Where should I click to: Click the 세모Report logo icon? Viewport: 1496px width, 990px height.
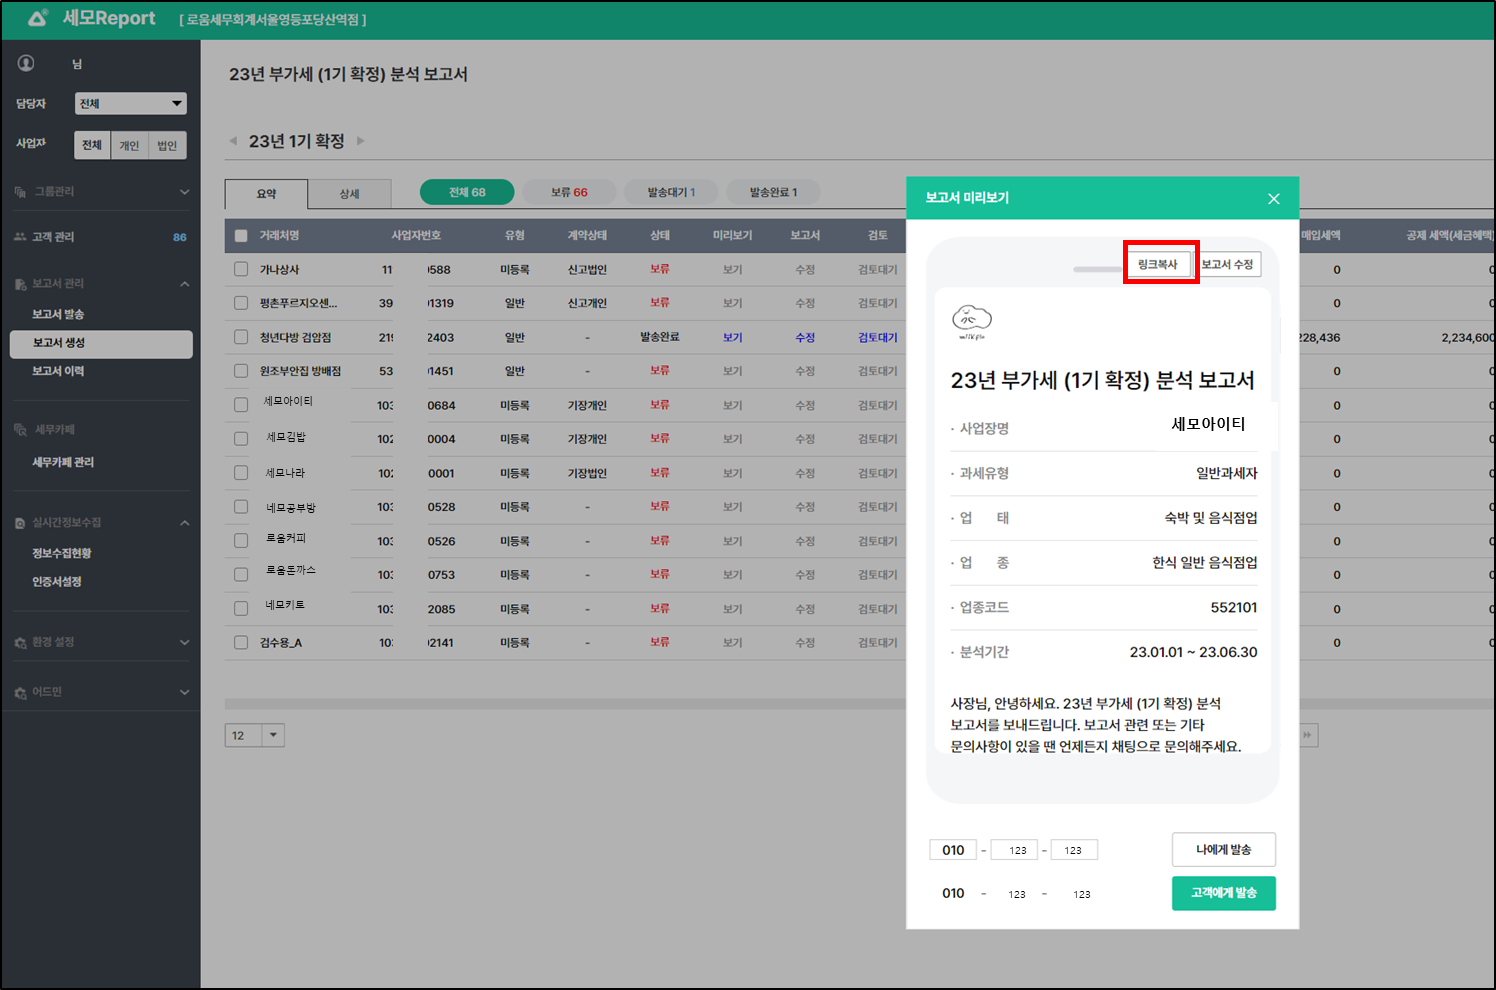click(38, 18)
